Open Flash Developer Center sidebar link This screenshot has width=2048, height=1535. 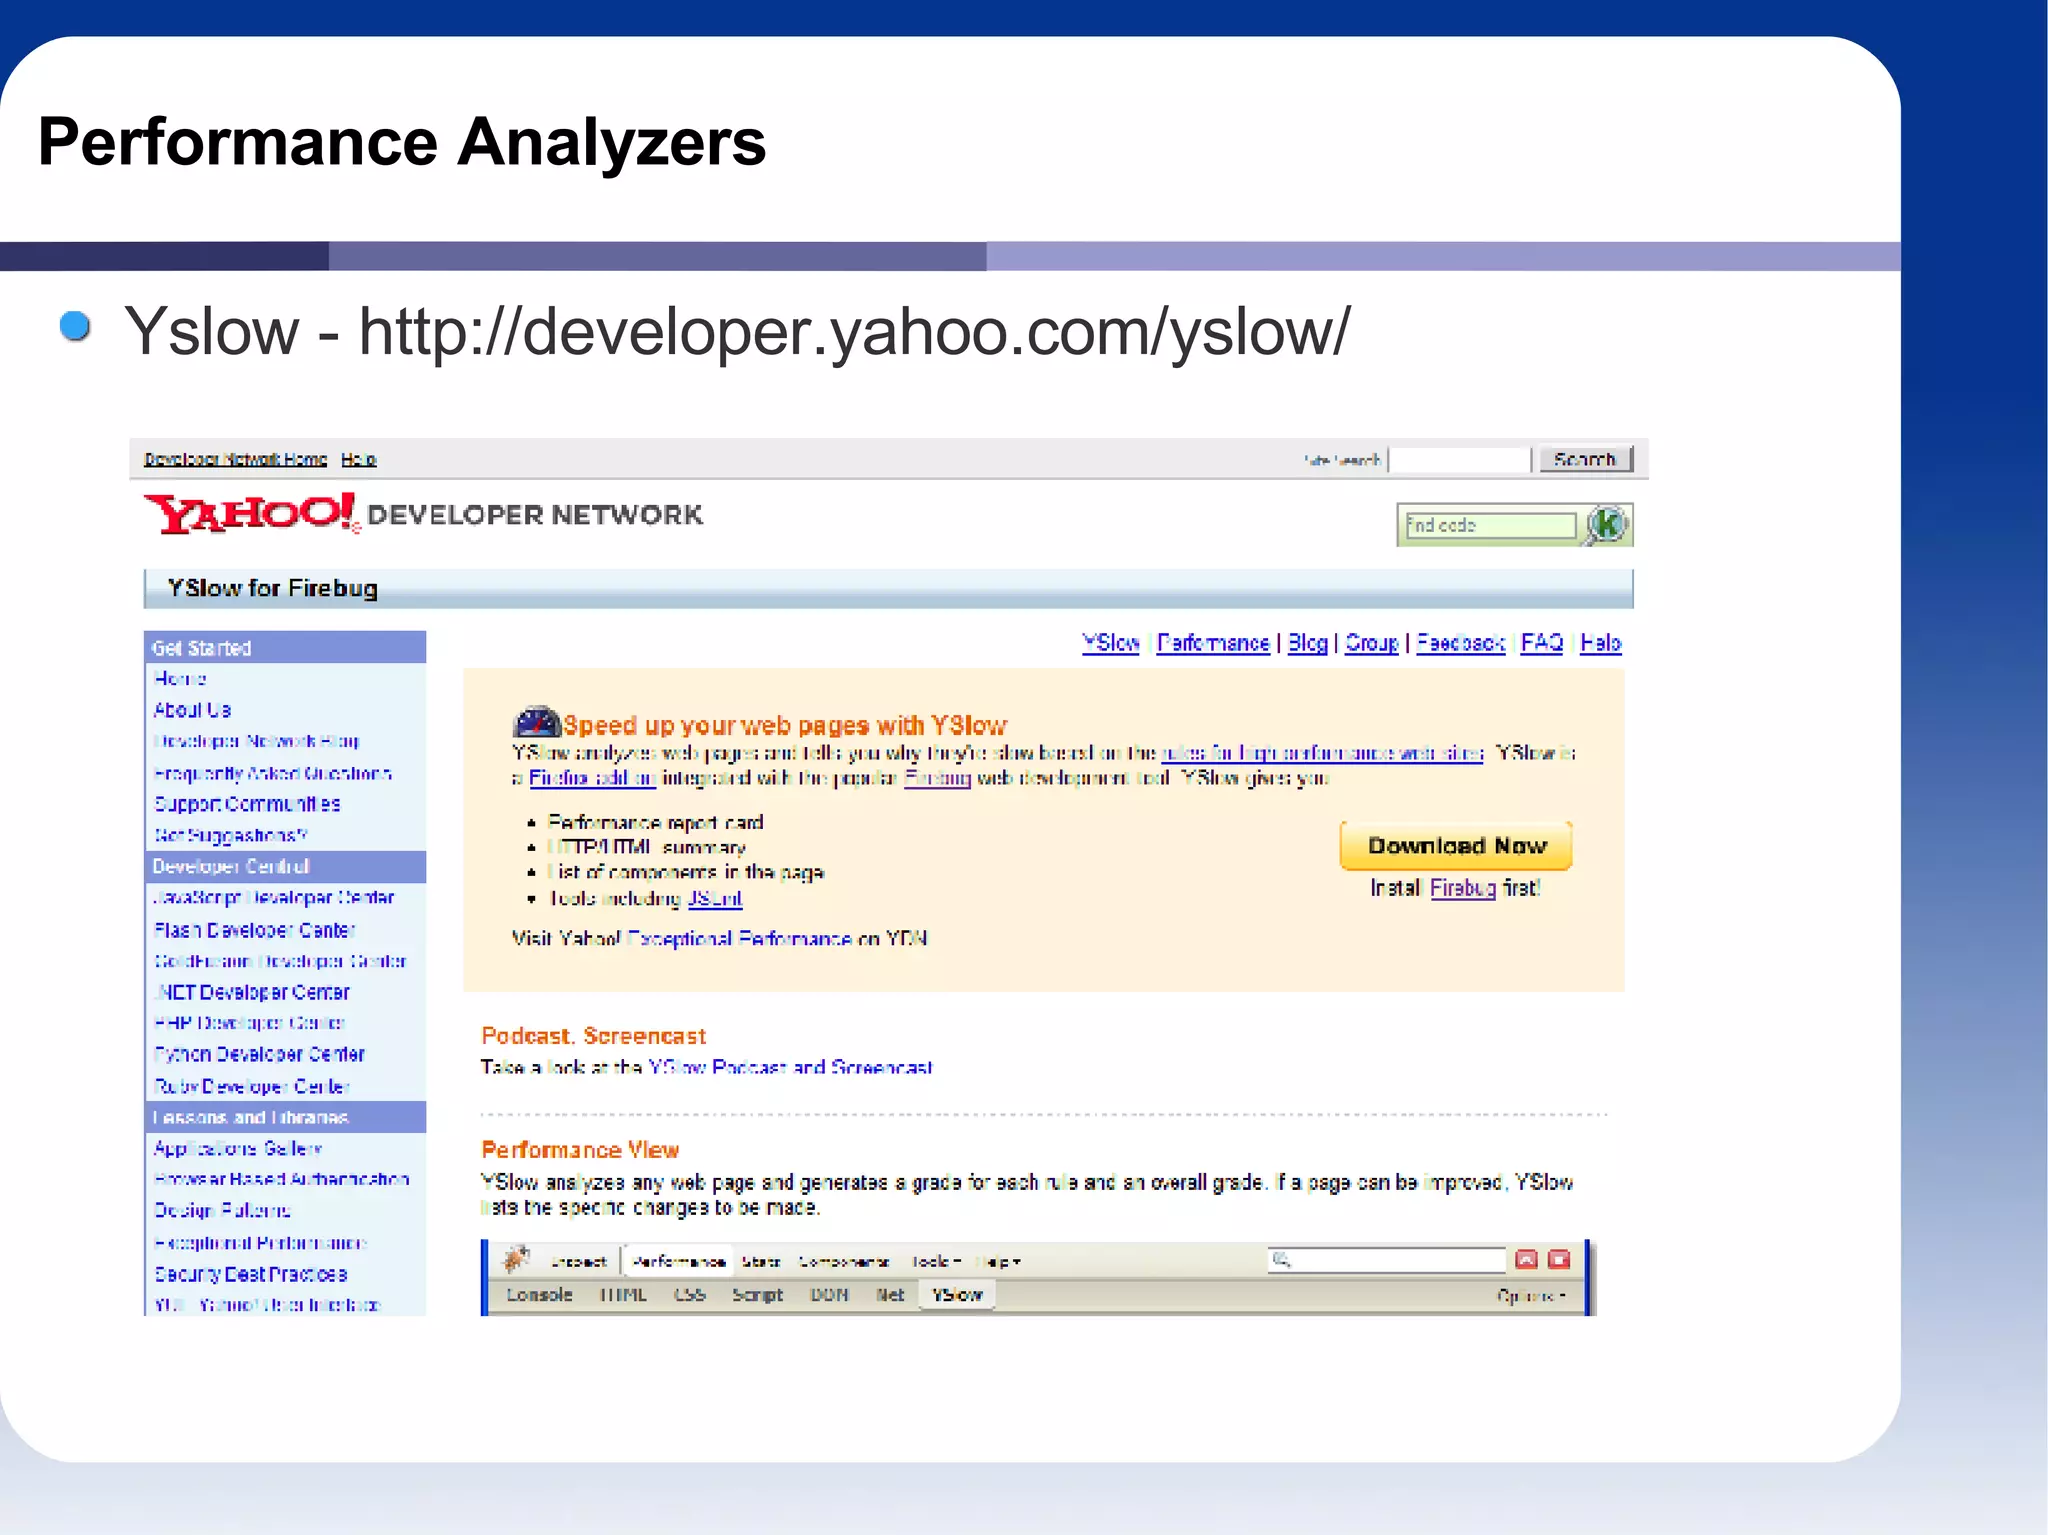(255, 930)
